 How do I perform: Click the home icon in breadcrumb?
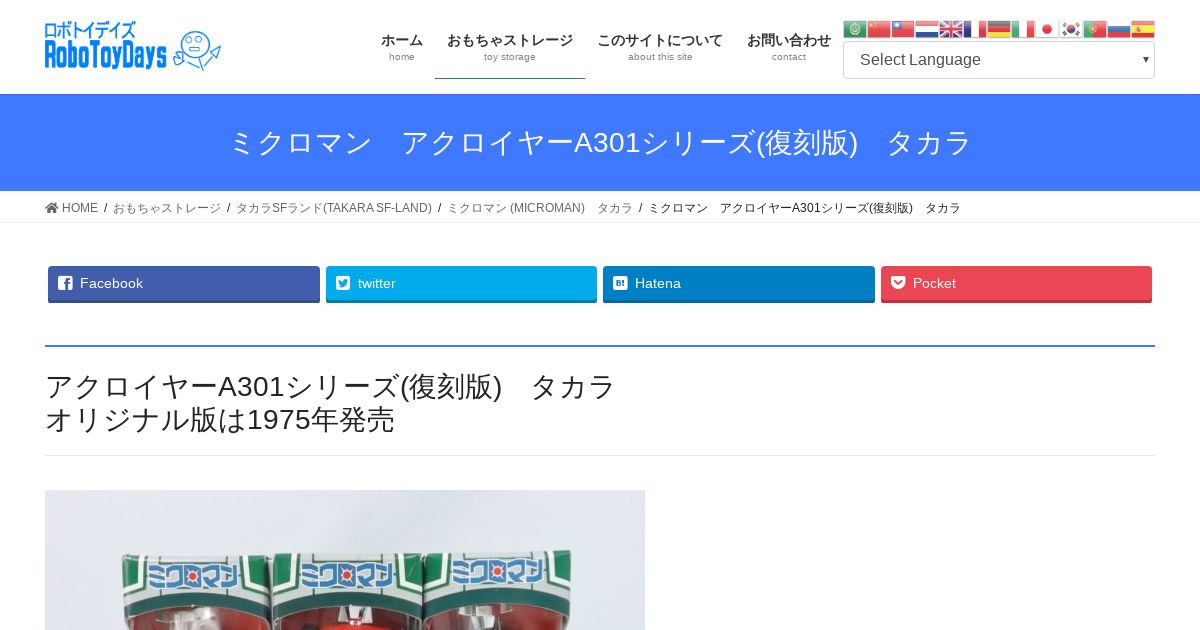(x=52, y=208)
